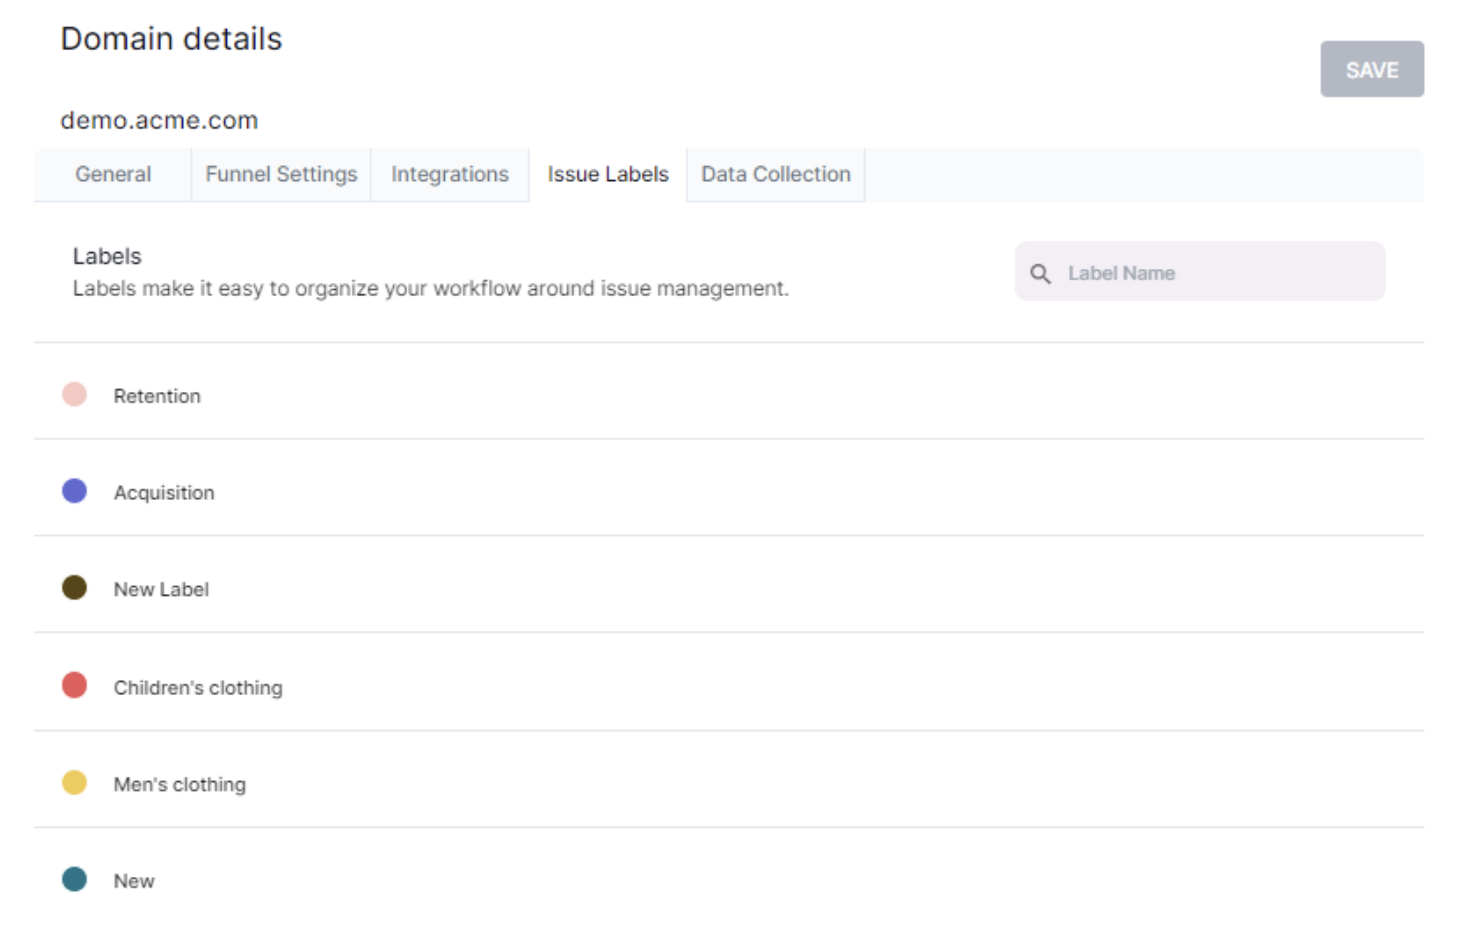The image size is (1466, 930).
Task: Select the Issue Labels tab
Action: point(607,174)
